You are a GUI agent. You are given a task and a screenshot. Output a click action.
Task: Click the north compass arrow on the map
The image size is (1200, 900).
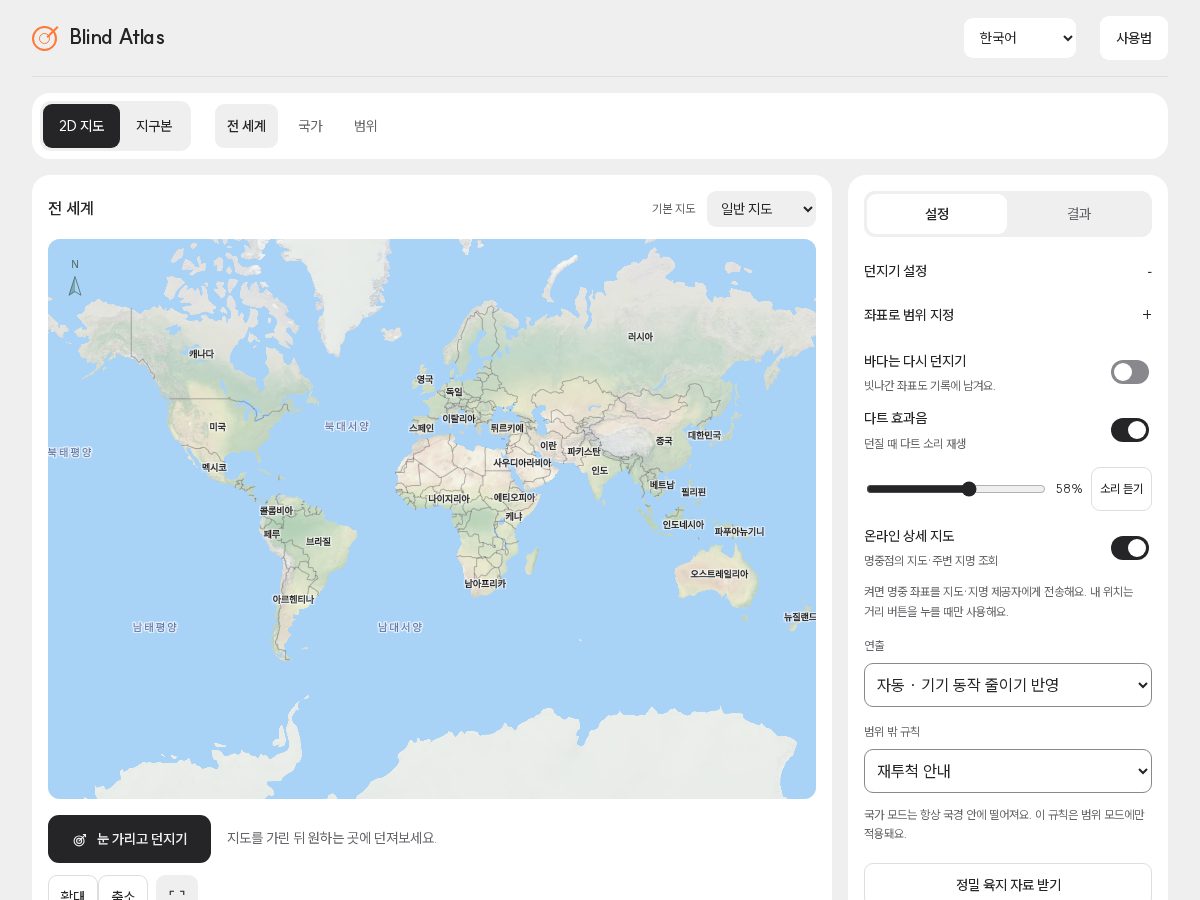75,286
